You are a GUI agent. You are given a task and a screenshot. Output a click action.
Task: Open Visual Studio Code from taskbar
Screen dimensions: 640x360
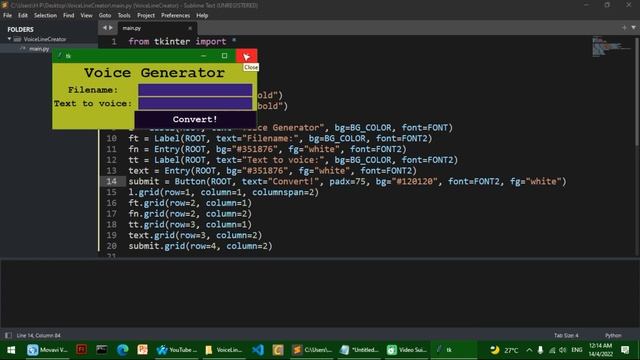(258, 350)
